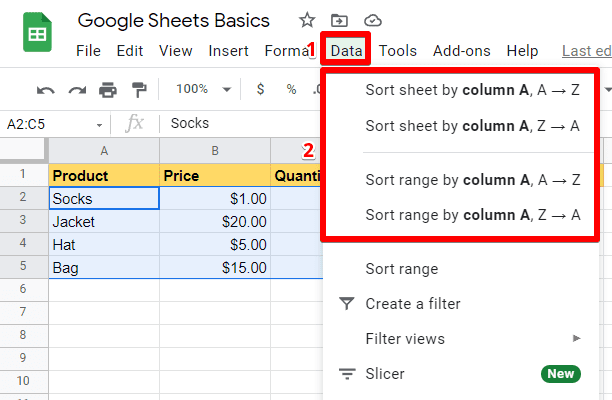Click the move to folder icon
Viewport: 612px width, 400px height.
point(340,20)
